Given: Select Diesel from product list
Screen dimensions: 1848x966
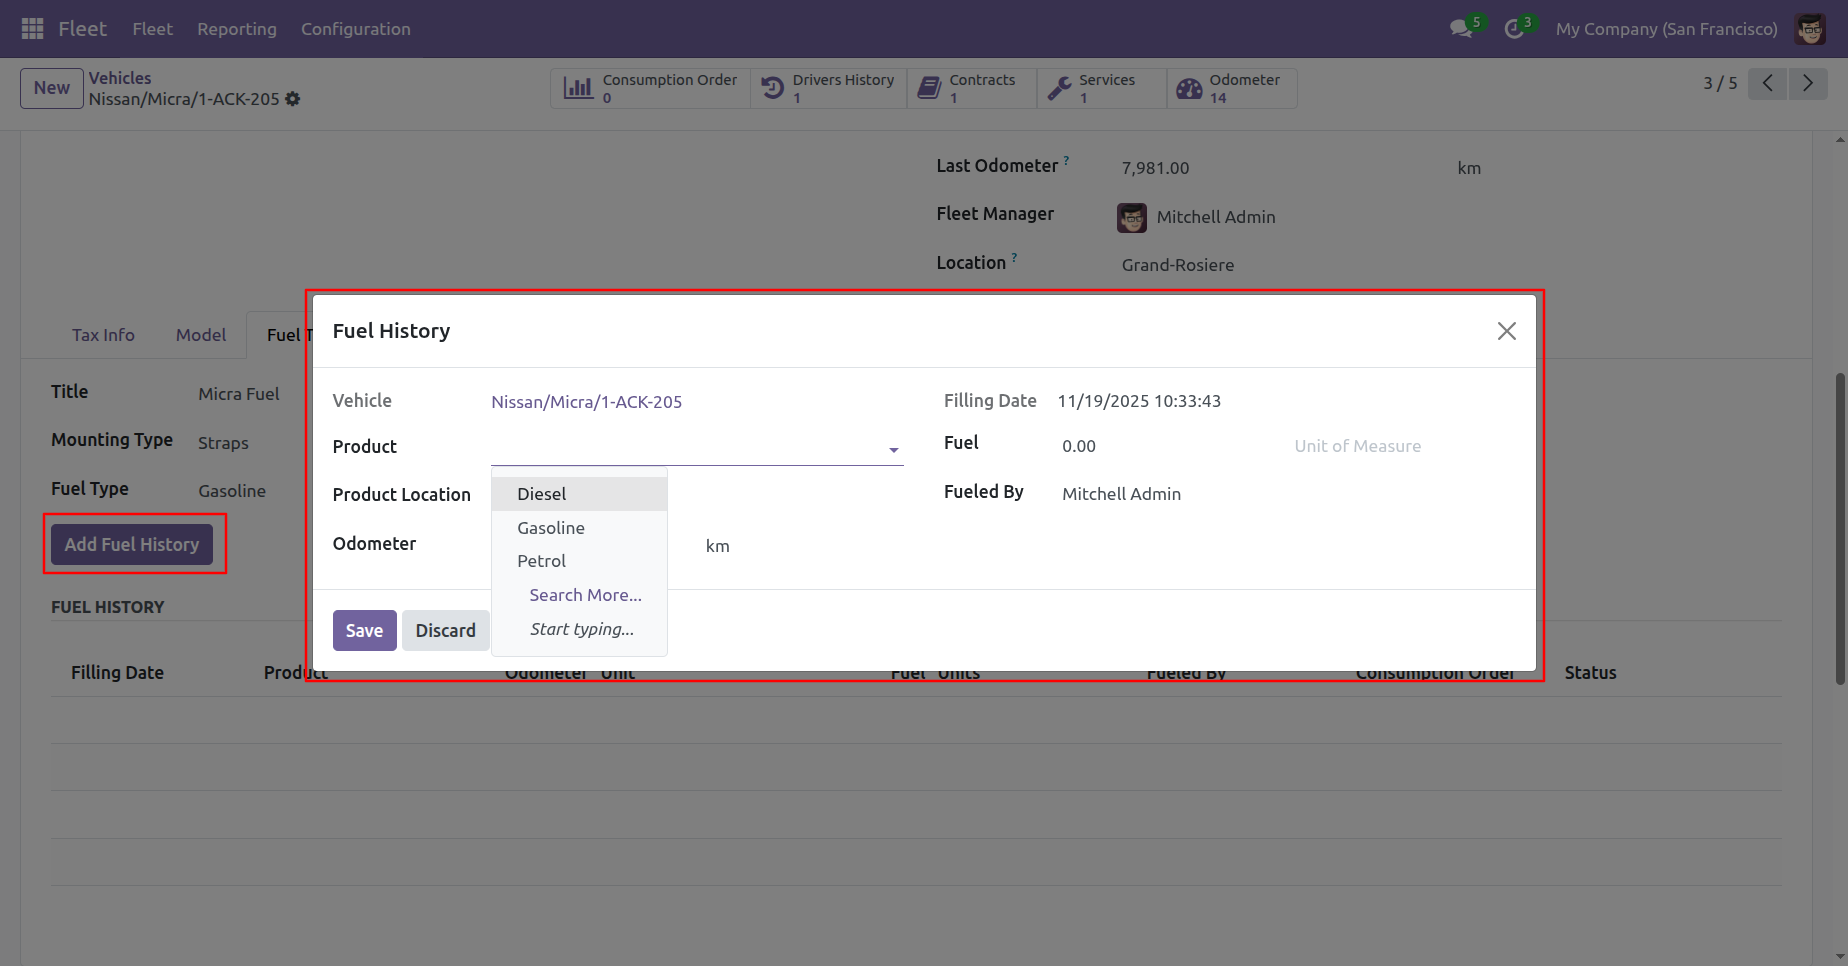Looking at the screenshot, I should point(579,494).
